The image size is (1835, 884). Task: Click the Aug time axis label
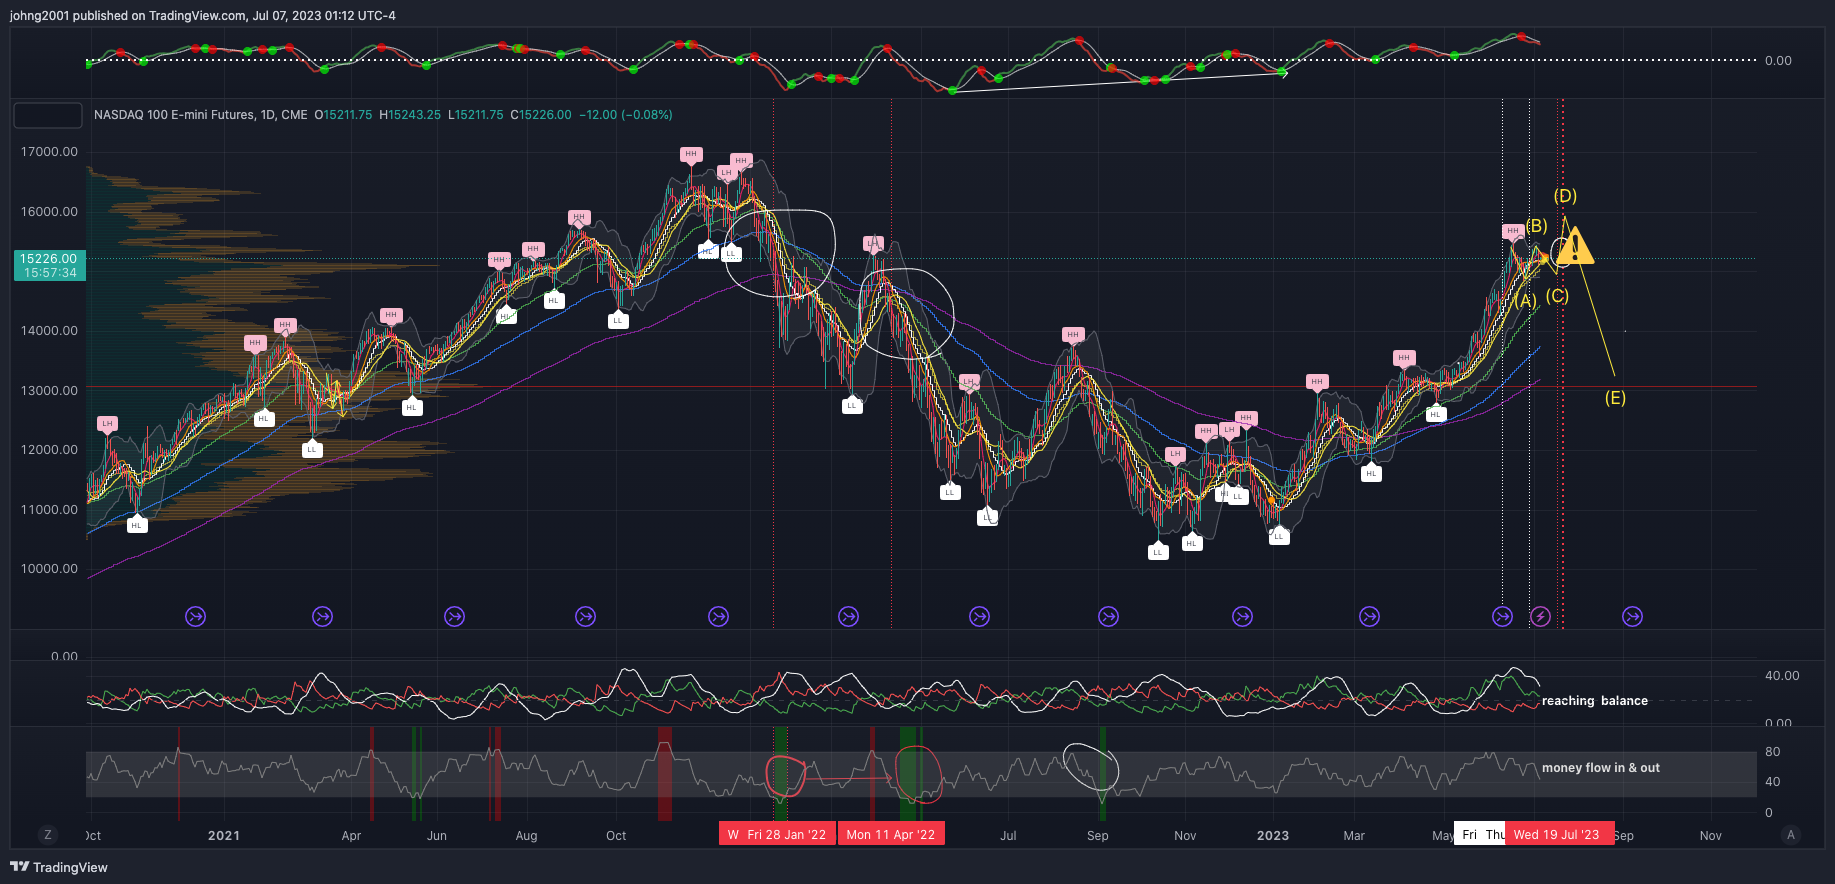point(526,835)
